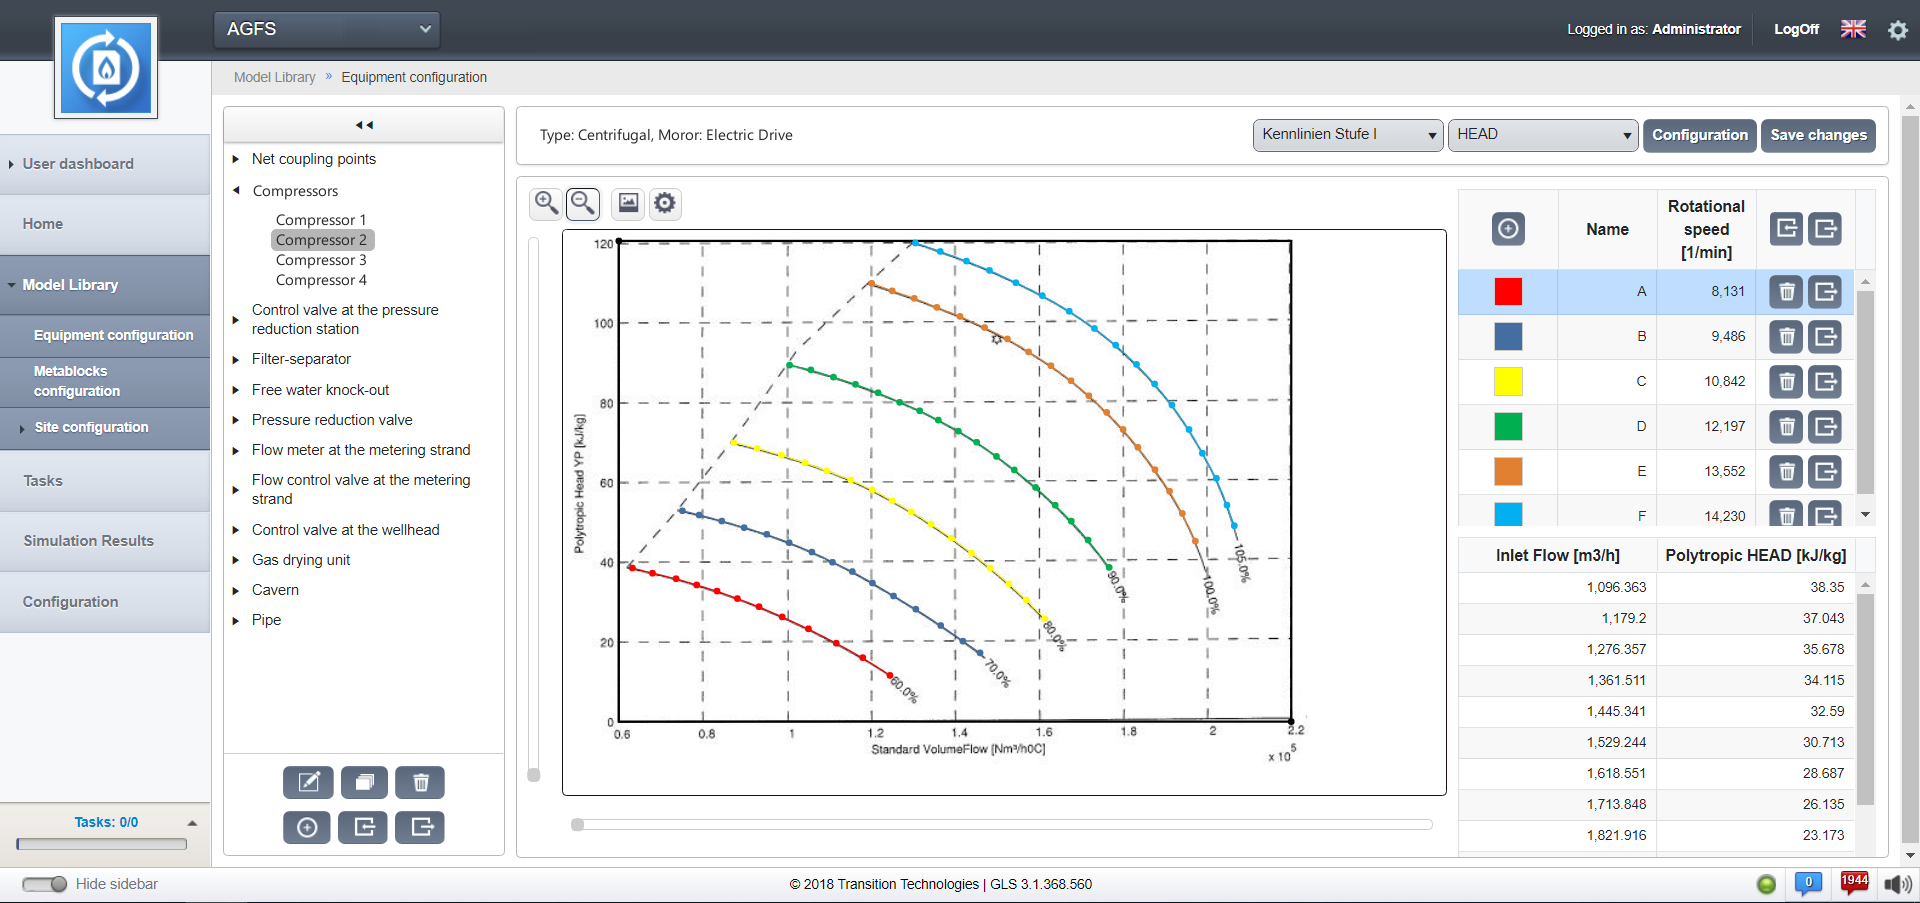Delete curve A with trash icon
Image resolution: width=1920 pixels, height=903 pixels.
pos(1786,292)
